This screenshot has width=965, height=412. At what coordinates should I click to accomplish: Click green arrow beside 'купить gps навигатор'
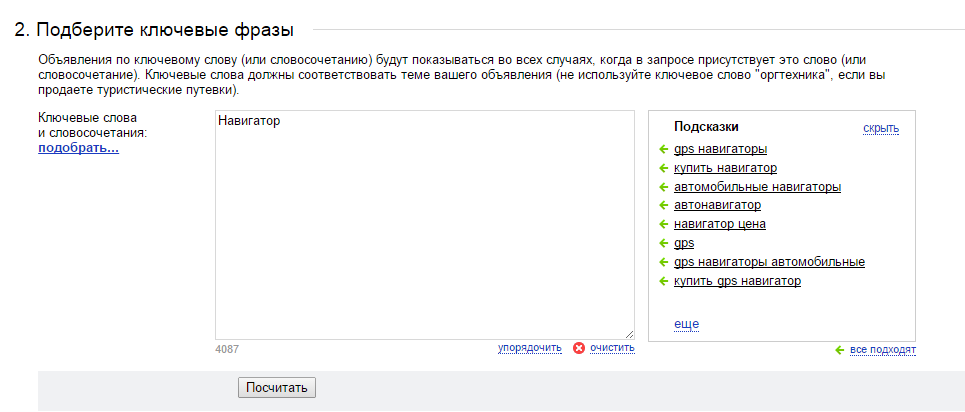pos(663,281)
